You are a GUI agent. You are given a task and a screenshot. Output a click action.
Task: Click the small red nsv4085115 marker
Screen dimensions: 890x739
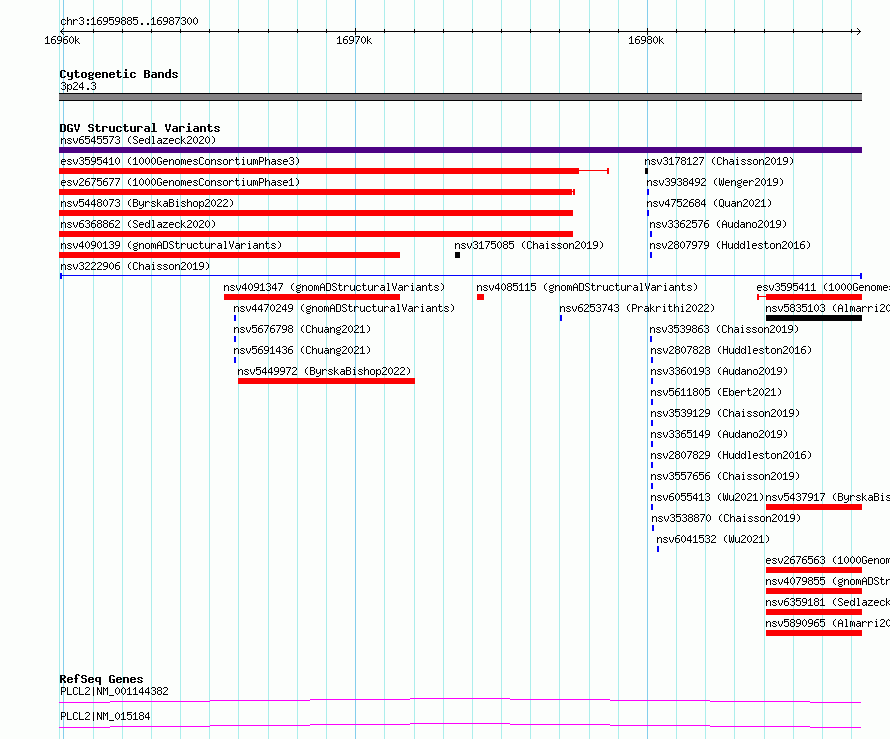coord(481,297)
